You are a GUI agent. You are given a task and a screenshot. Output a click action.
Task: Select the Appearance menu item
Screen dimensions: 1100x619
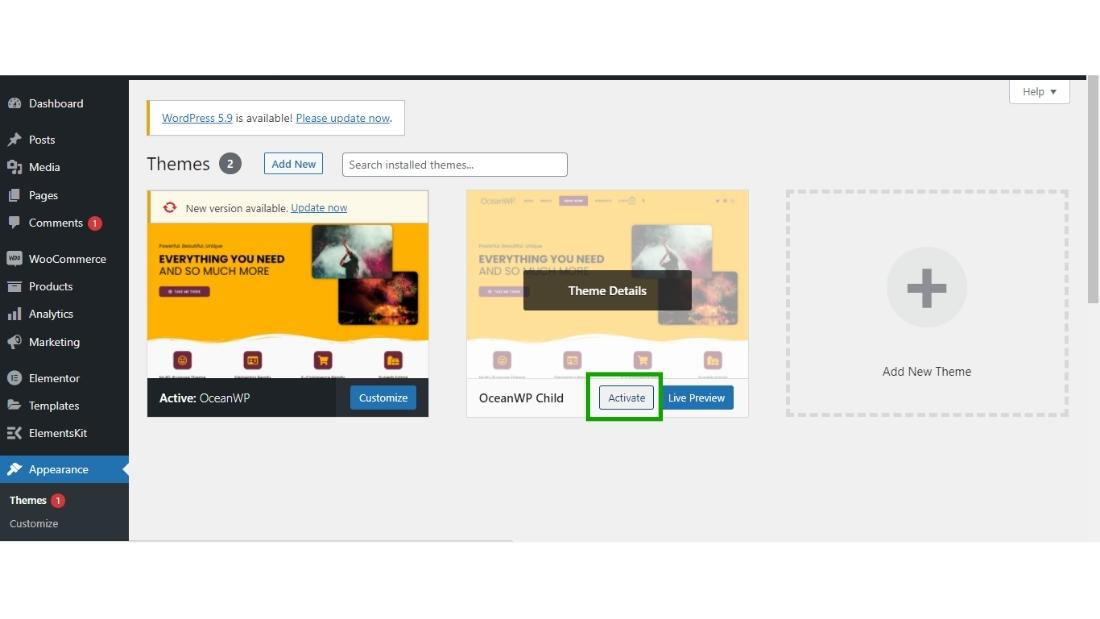coord(65,469)
